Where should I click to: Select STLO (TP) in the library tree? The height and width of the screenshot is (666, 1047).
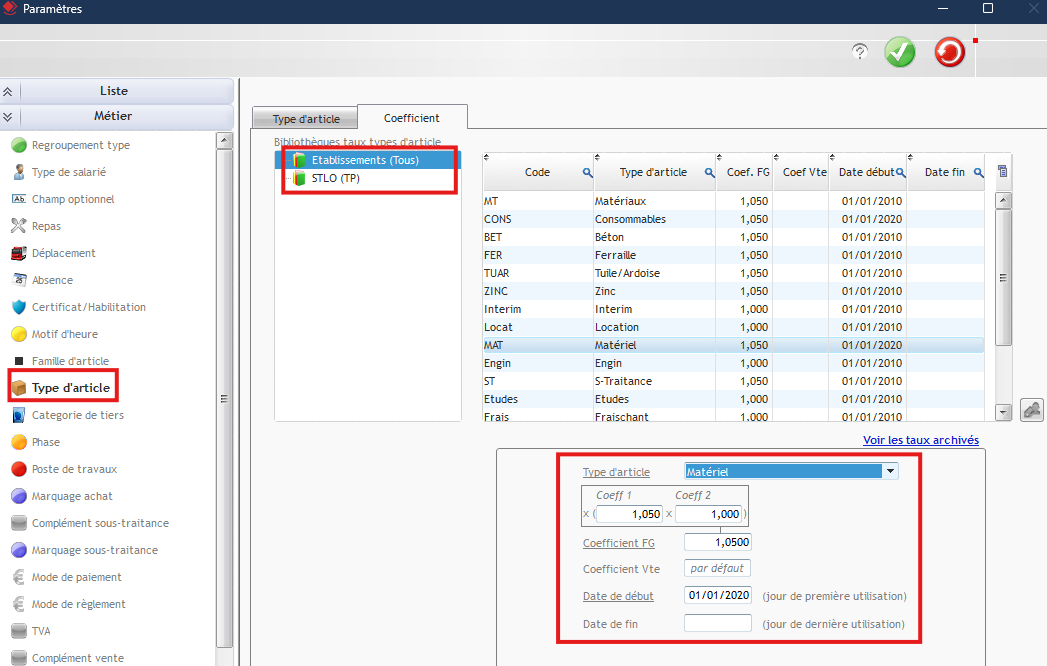(x=335, y=178)
